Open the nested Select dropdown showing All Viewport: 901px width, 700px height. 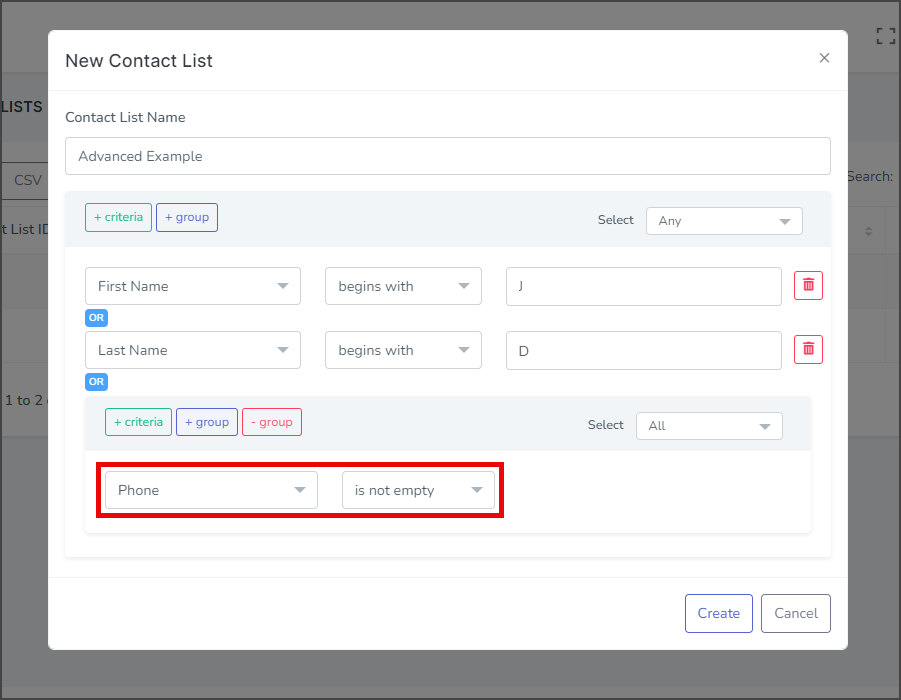point(709,426)
